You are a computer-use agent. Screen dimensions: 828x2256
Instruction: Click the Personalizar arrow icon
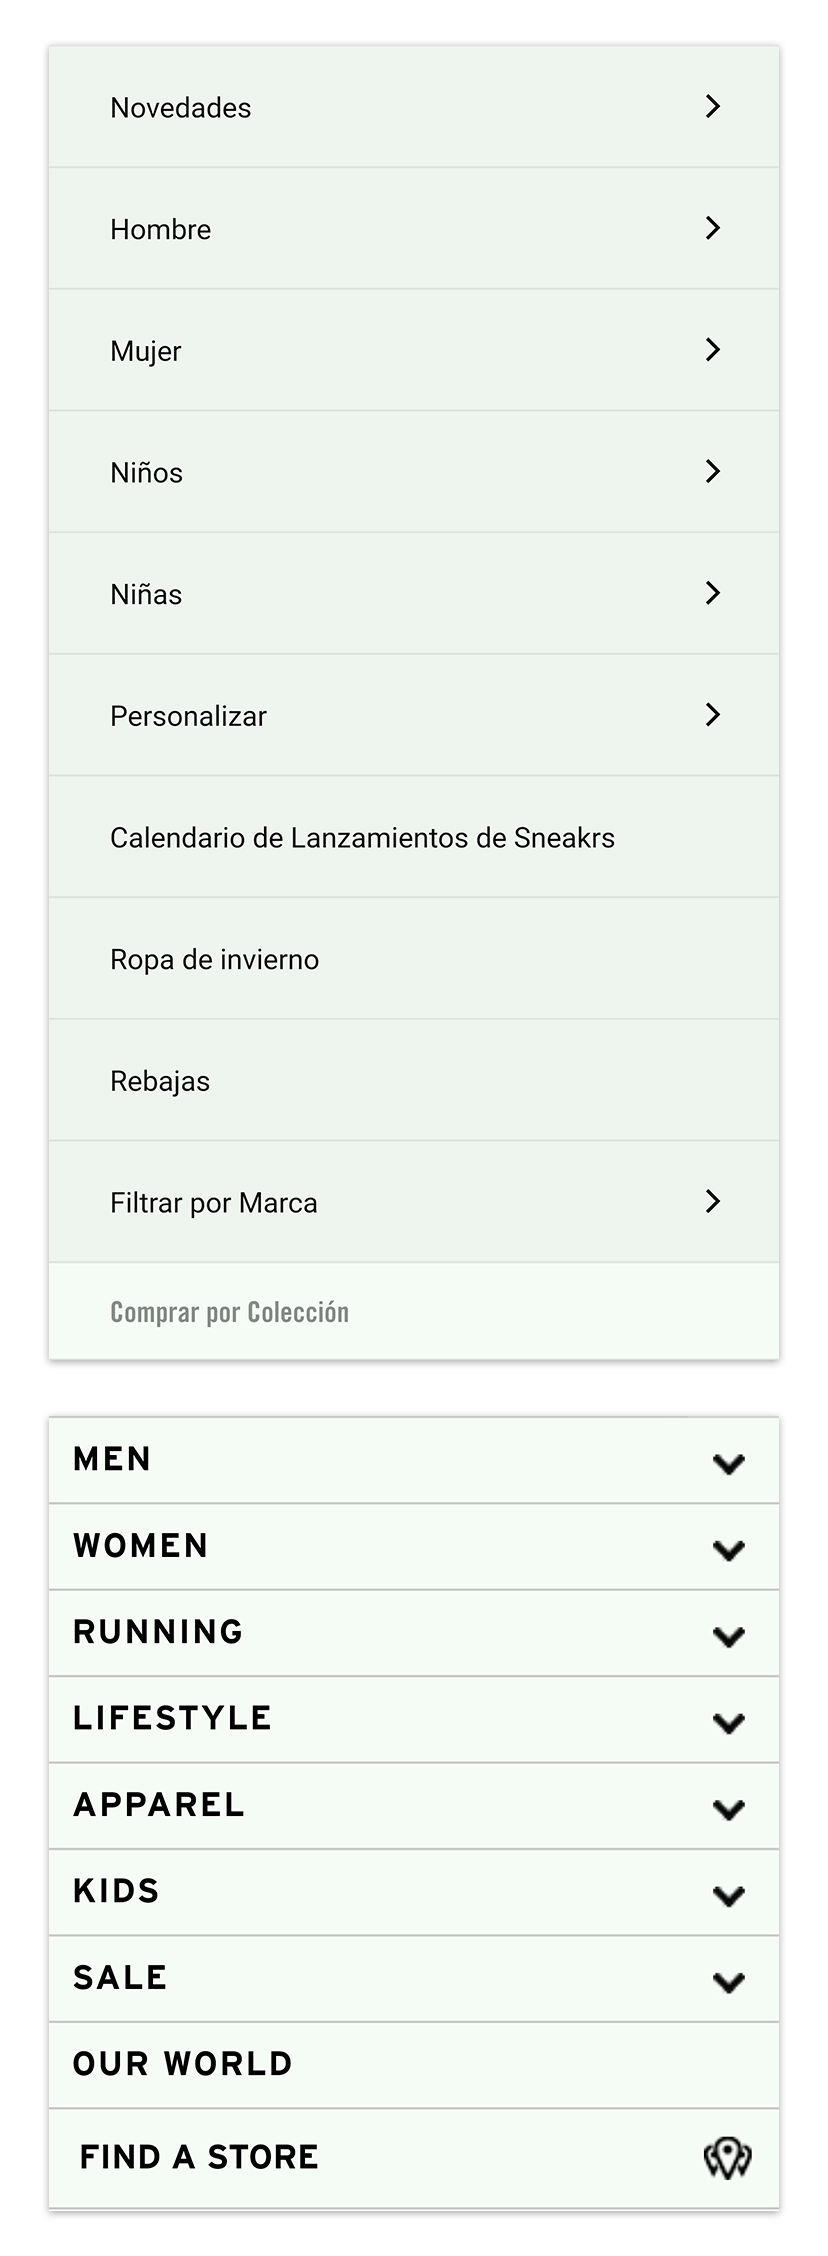[713, 715]
